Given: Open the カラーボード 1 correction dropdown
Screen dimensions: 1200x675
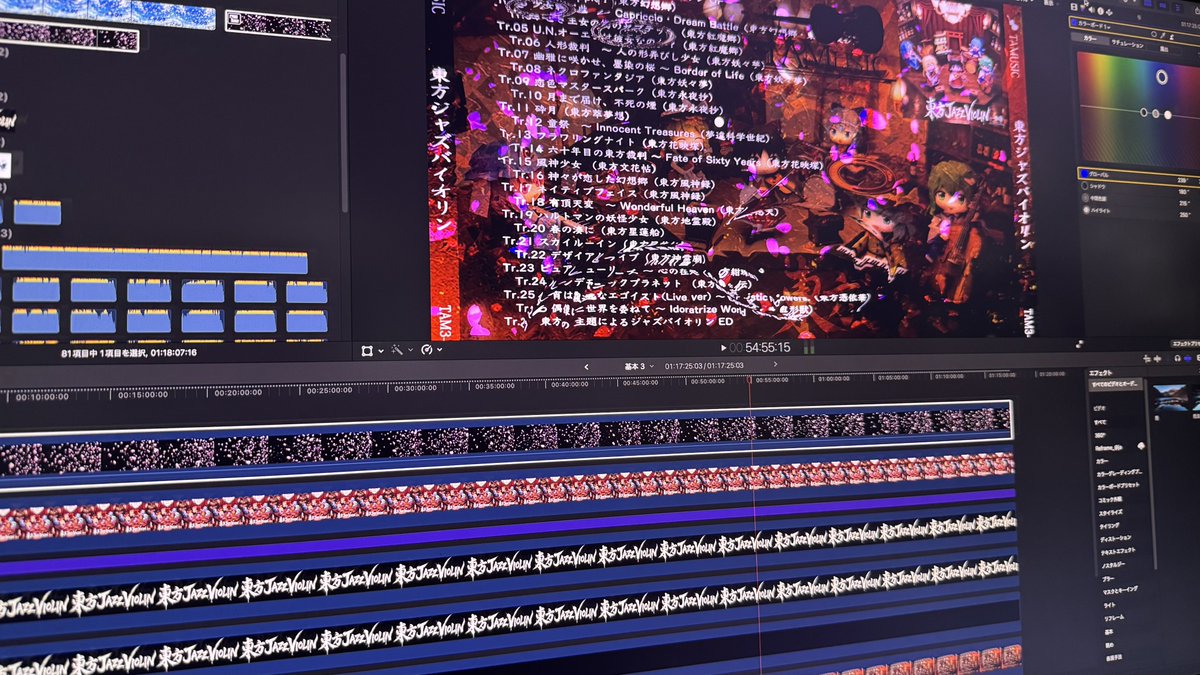Looking at the screenshot, I should point(1093,24).
